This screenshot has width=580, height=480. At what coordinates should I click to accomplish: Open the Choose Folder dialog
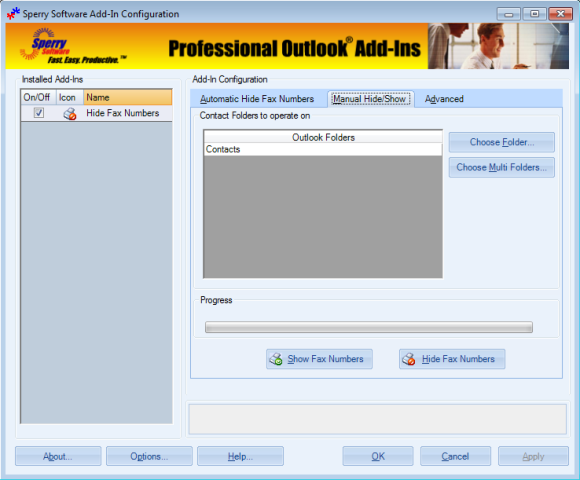[502, 142]
